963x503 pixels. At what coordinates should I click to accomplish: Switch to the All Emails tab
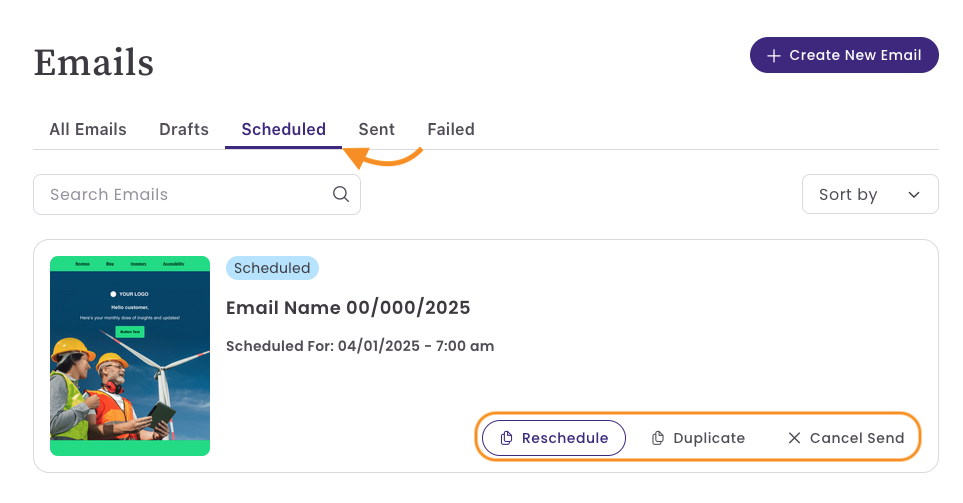point(88,129)
